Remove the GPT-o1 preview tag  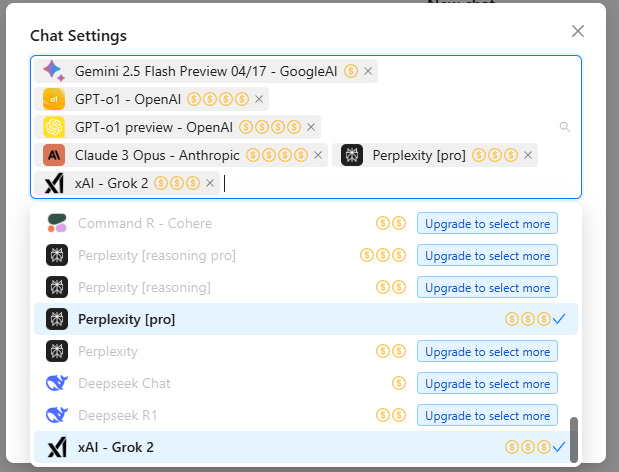pyautogui.click(x=312, y=127)
